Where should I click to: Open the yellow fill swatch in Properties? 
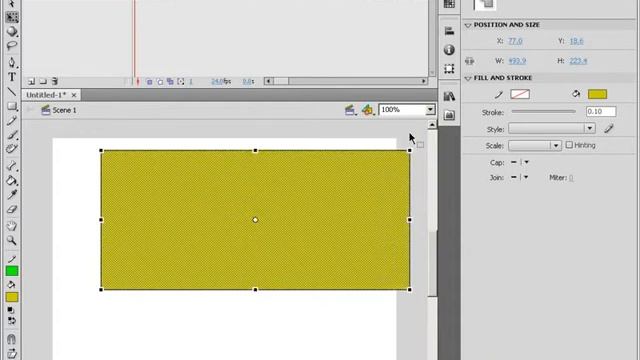598,94
